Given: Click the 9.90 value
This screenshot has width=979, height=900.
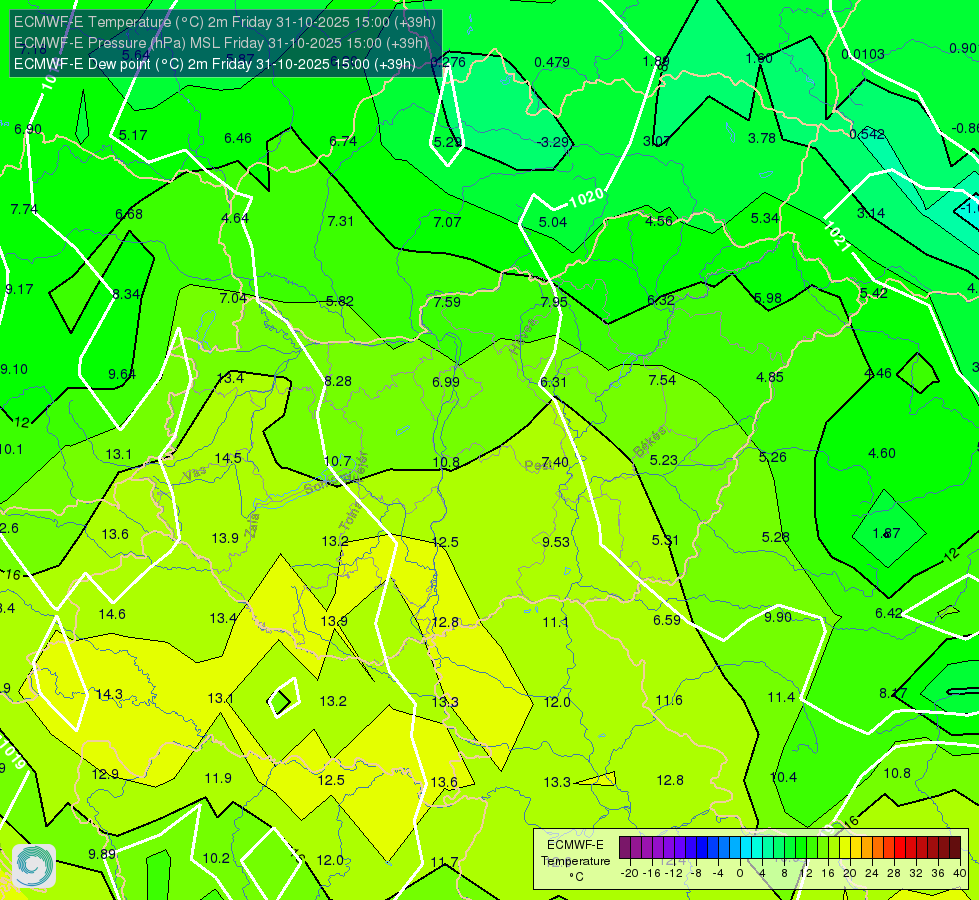Looking at the screenshot, I should pos(778,618).
